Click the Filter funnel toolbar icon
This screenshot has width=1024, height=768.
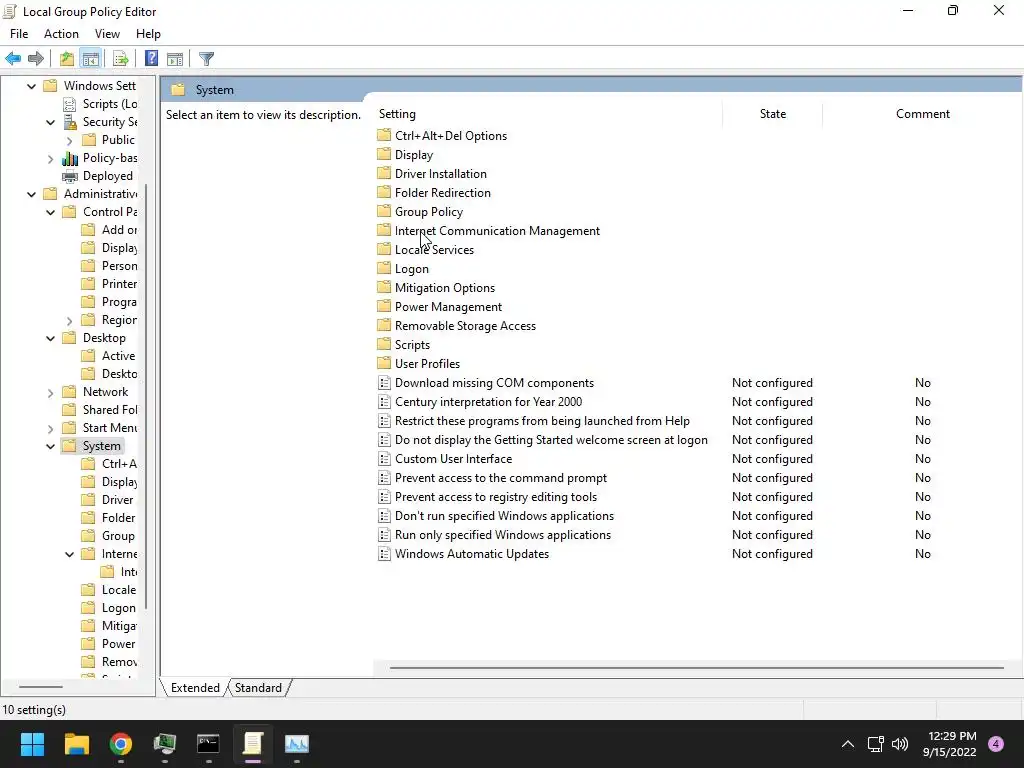tap(206, 59)
